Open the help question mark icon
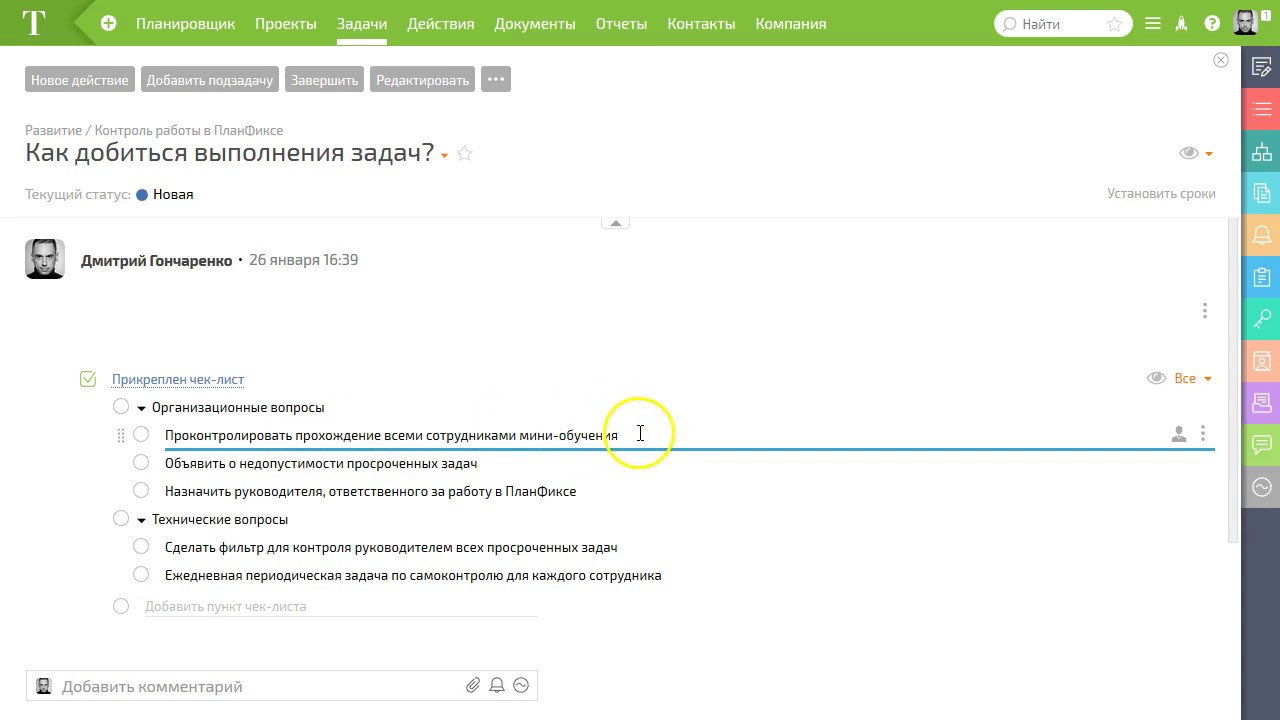1280x720 pixels. pos(1212,23)
